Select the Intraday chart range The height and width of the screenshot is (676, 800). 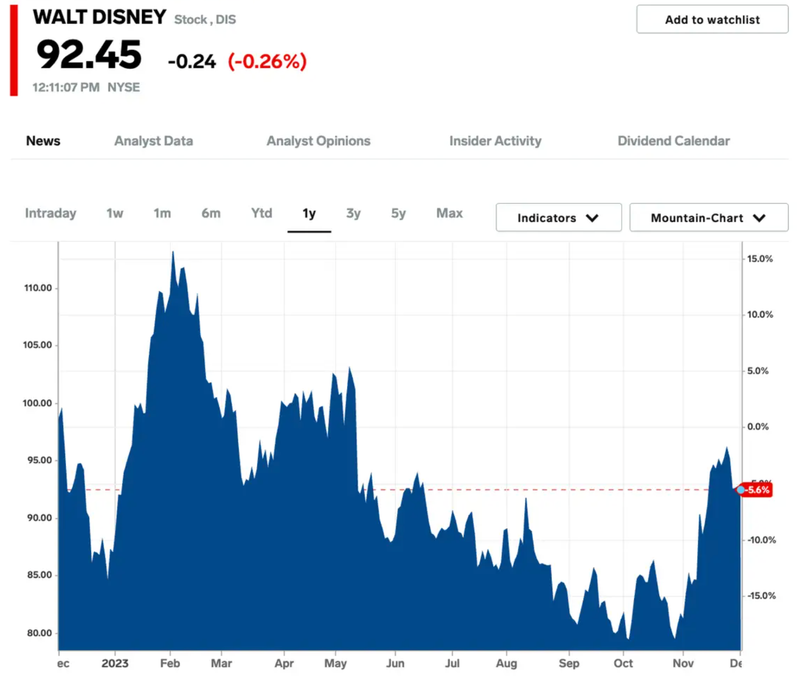[x=51, y=213]
